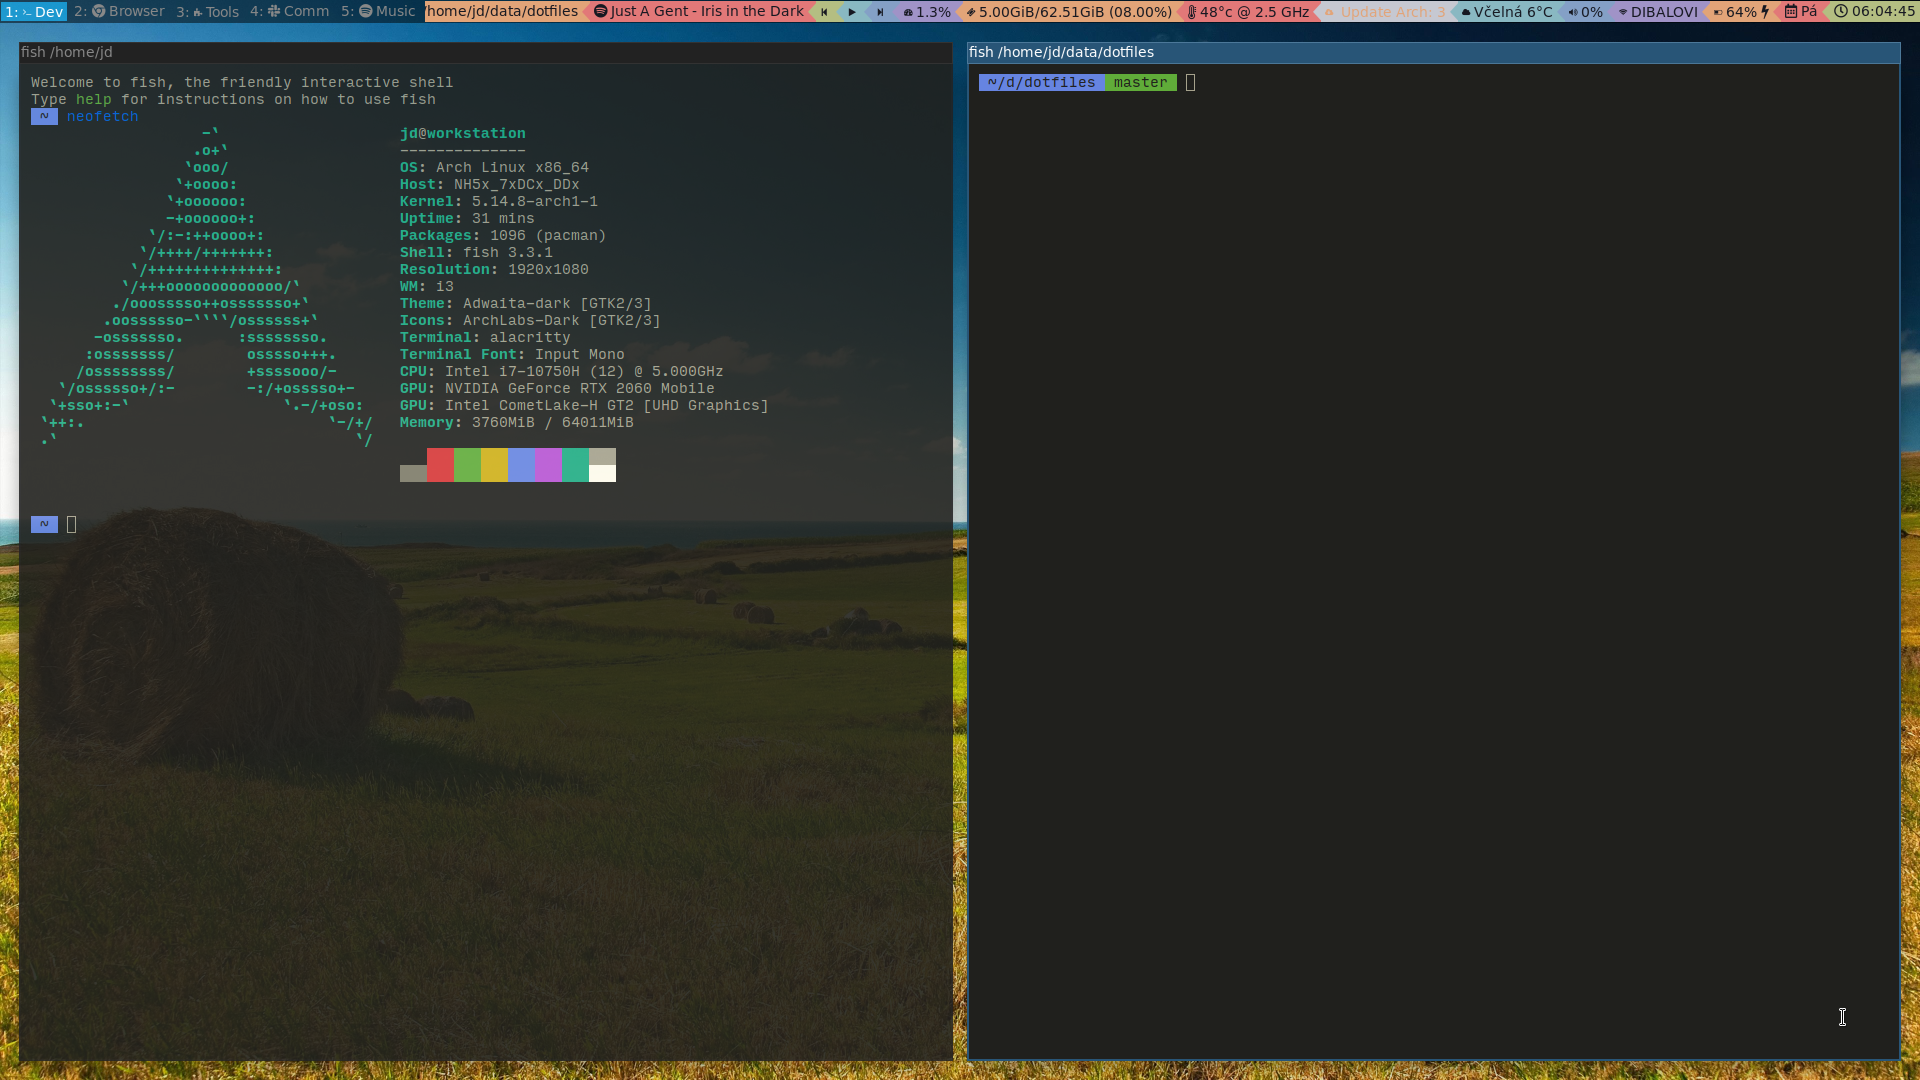Click the 'Memory: 3760MiB / 64011MiB' line
The width and height of the screenshot is (1920, 1080).
pyautogui.click(x=516, y=423)
